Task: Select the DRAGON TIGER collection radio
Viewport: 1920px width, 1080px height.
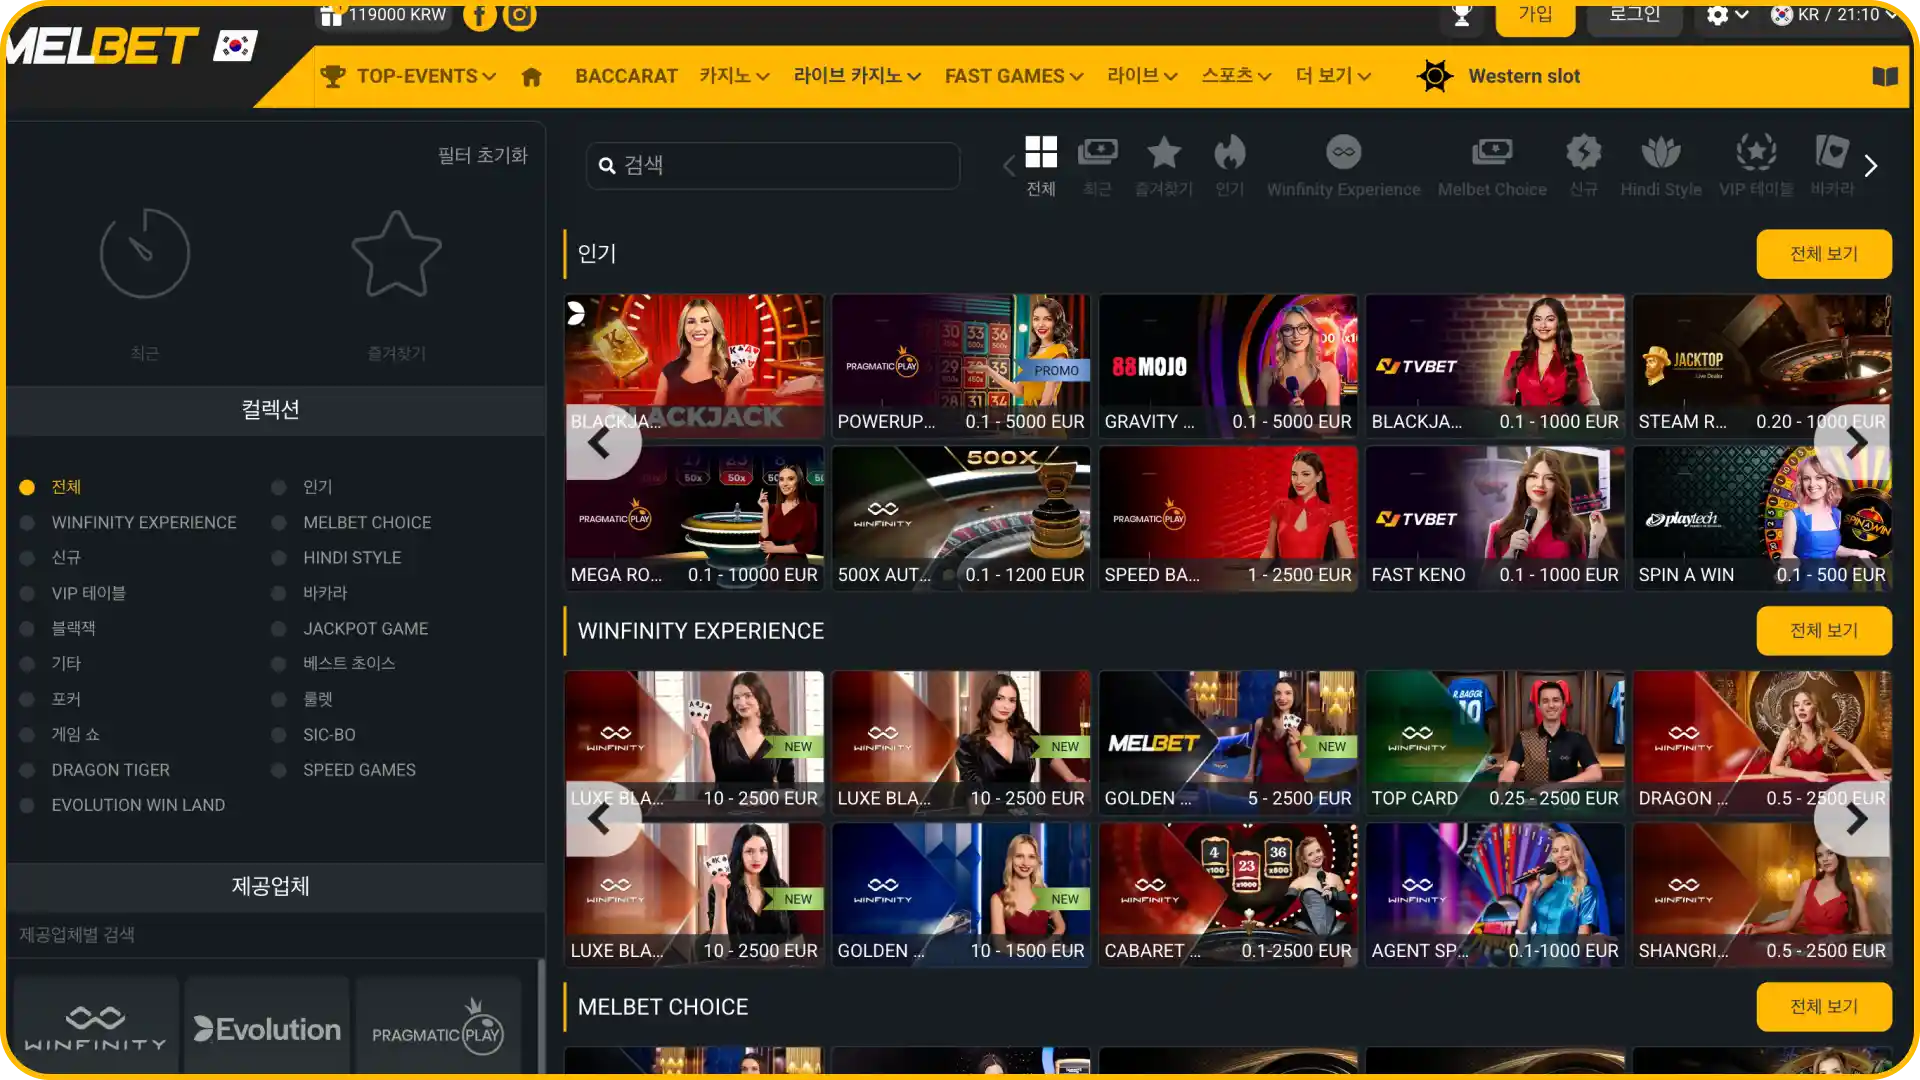Action: point(28,770)
